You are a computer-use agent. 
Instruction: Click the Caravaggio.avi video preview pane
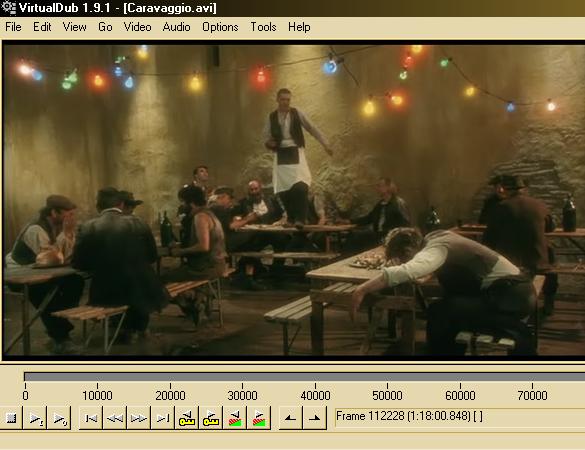tap(294, 200)
